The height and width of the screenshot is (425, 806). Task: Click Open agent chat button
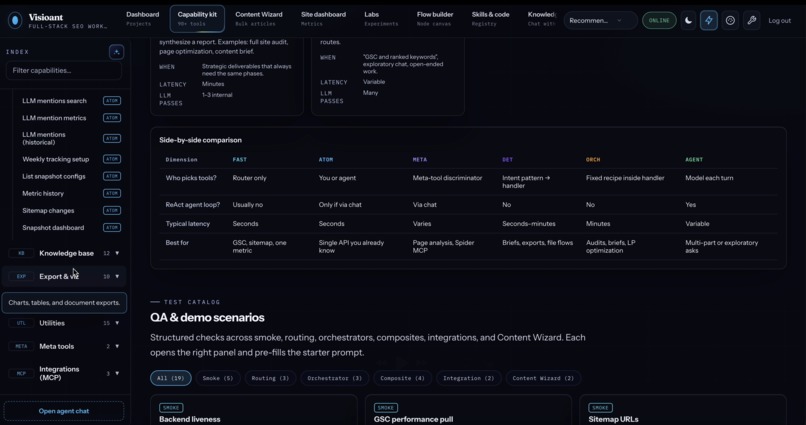(x=64, y=411)
